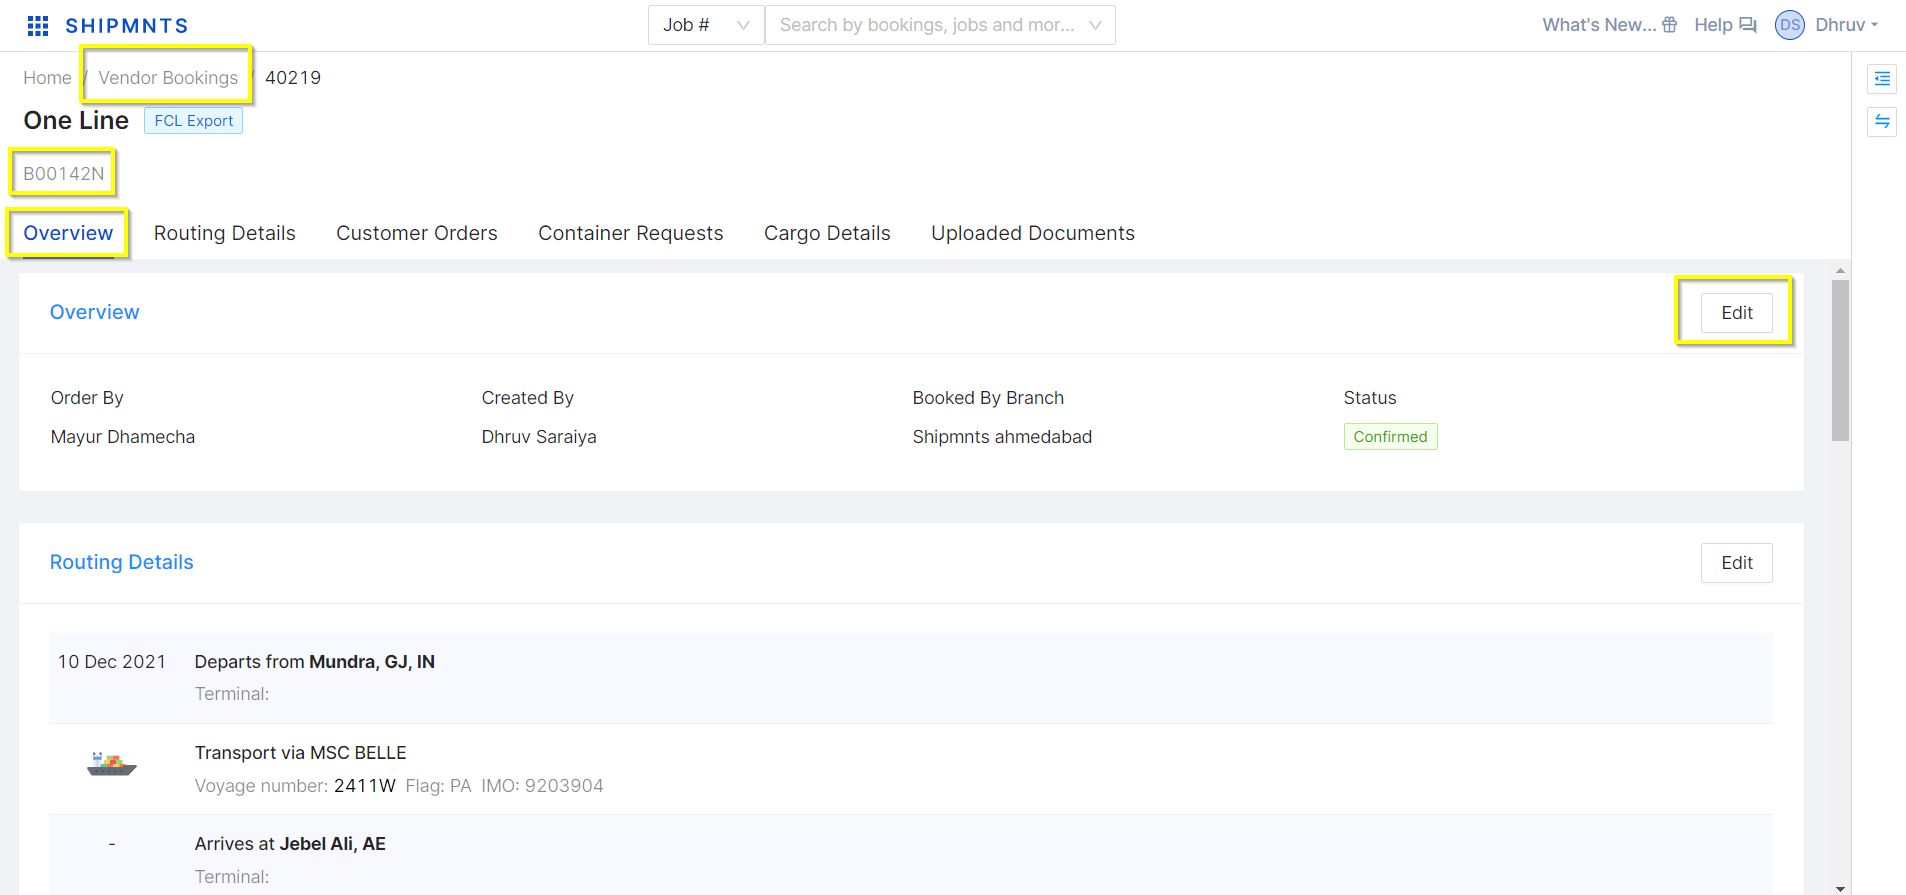Open the Job # search type dropdown
1906x895 pixels.
tap(706, 25)
